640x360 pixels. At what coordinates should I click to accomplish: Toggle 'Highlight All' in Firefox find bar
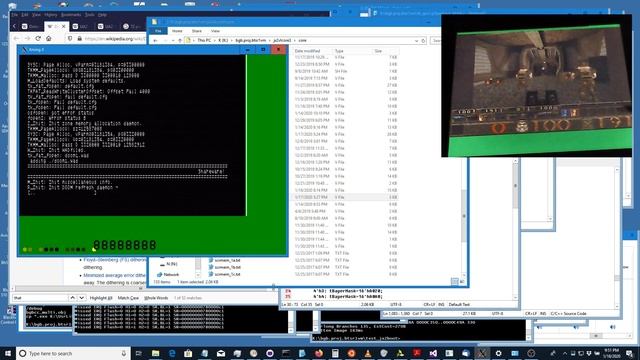(100, 298)
